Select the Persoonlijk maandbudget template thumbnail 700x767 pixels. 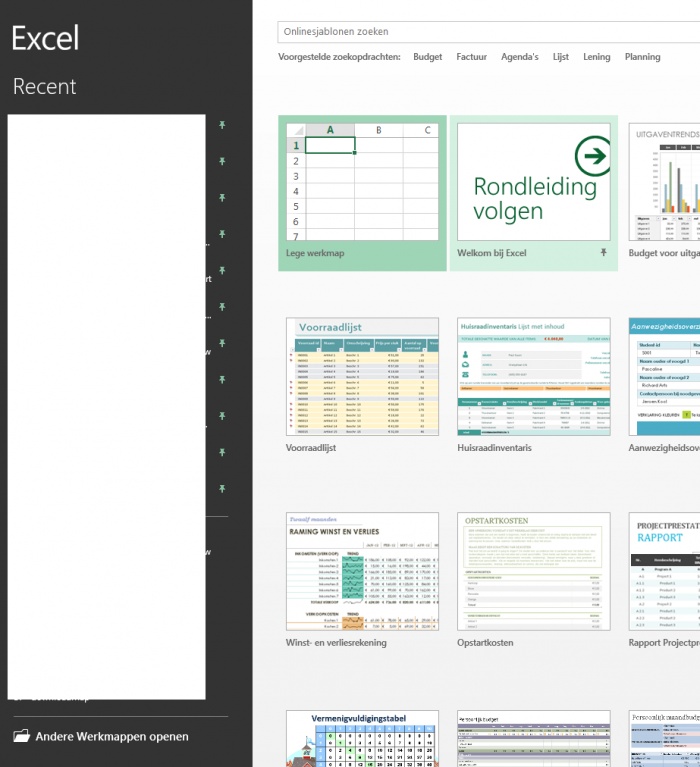664,739
